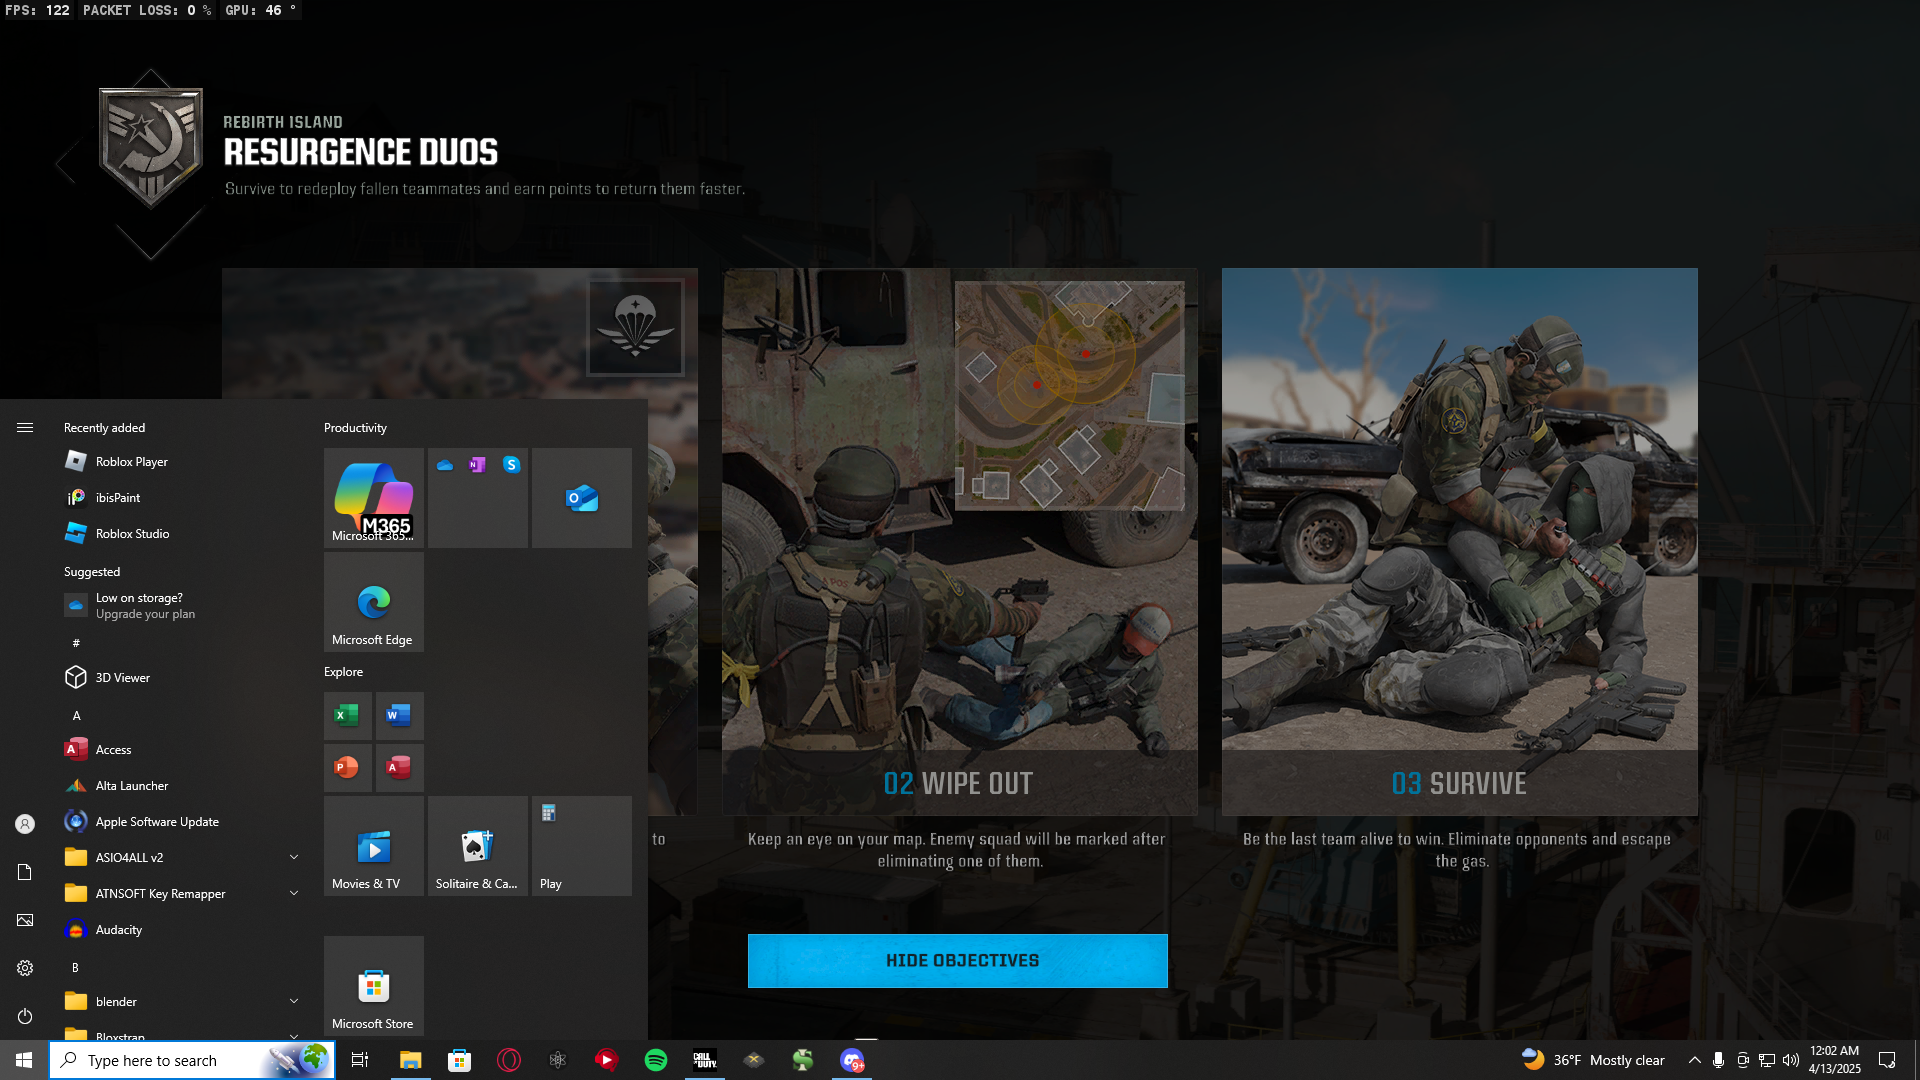Show hidden system tray icons

coord(1695,1060)
